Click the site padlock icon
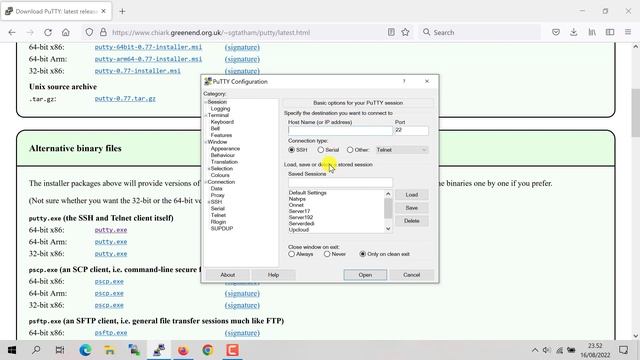Viewport: 640px width, 360px height. tap(103, 32)
